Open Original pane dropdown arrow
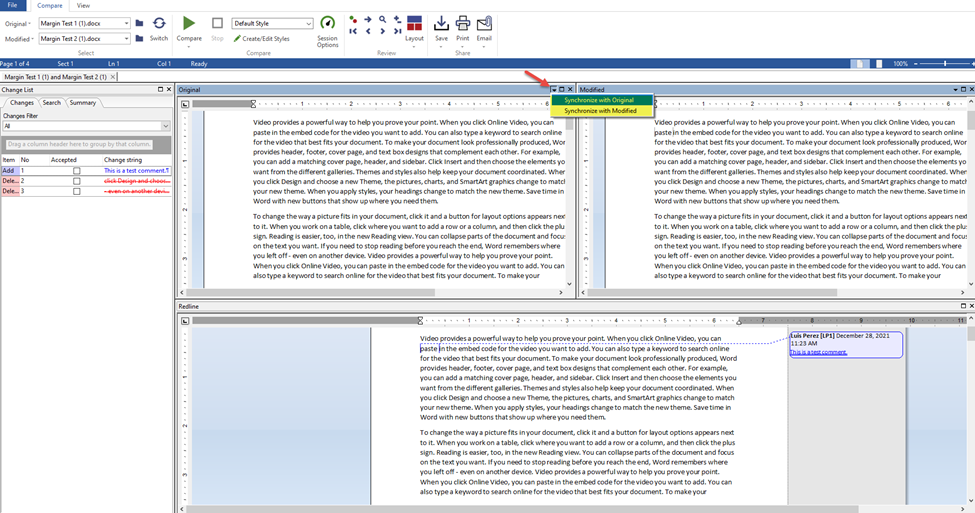Image resolution: width=975 pixels, height=513 pixels. pyautogui.click(x=553, y=90)
